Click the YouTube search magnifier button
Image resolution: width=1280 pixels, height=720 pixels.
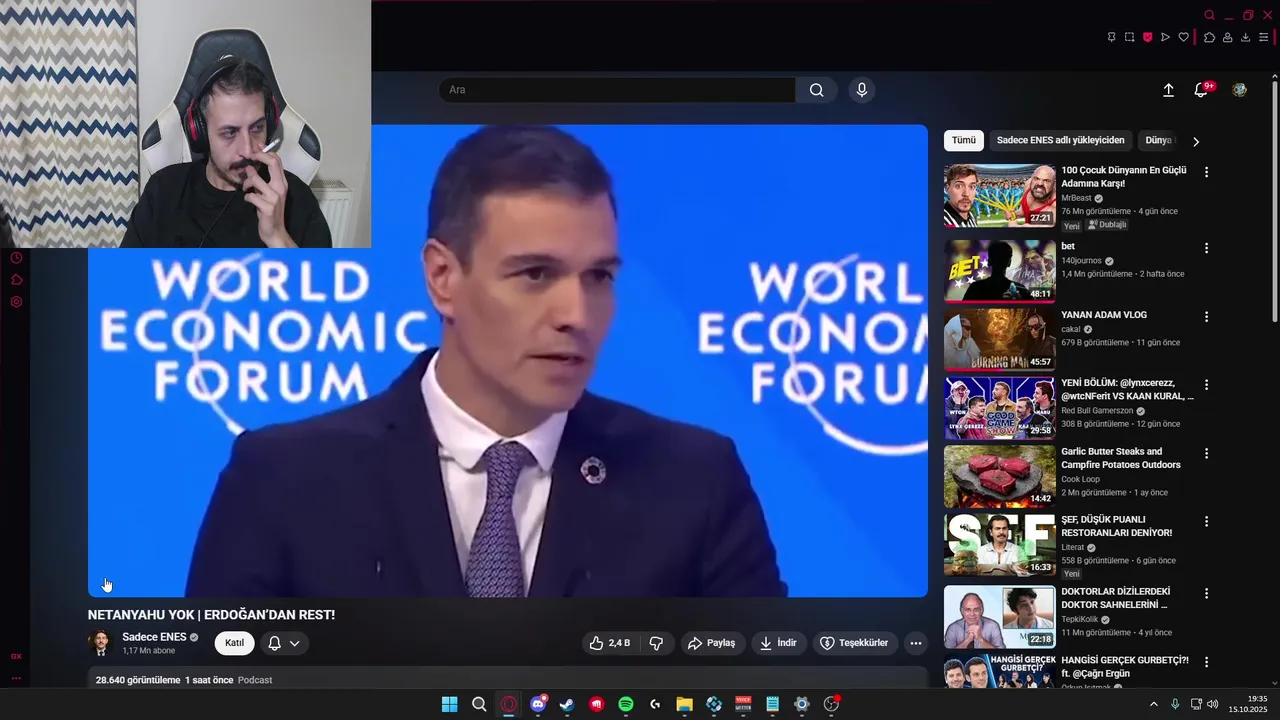coord(817,90)
